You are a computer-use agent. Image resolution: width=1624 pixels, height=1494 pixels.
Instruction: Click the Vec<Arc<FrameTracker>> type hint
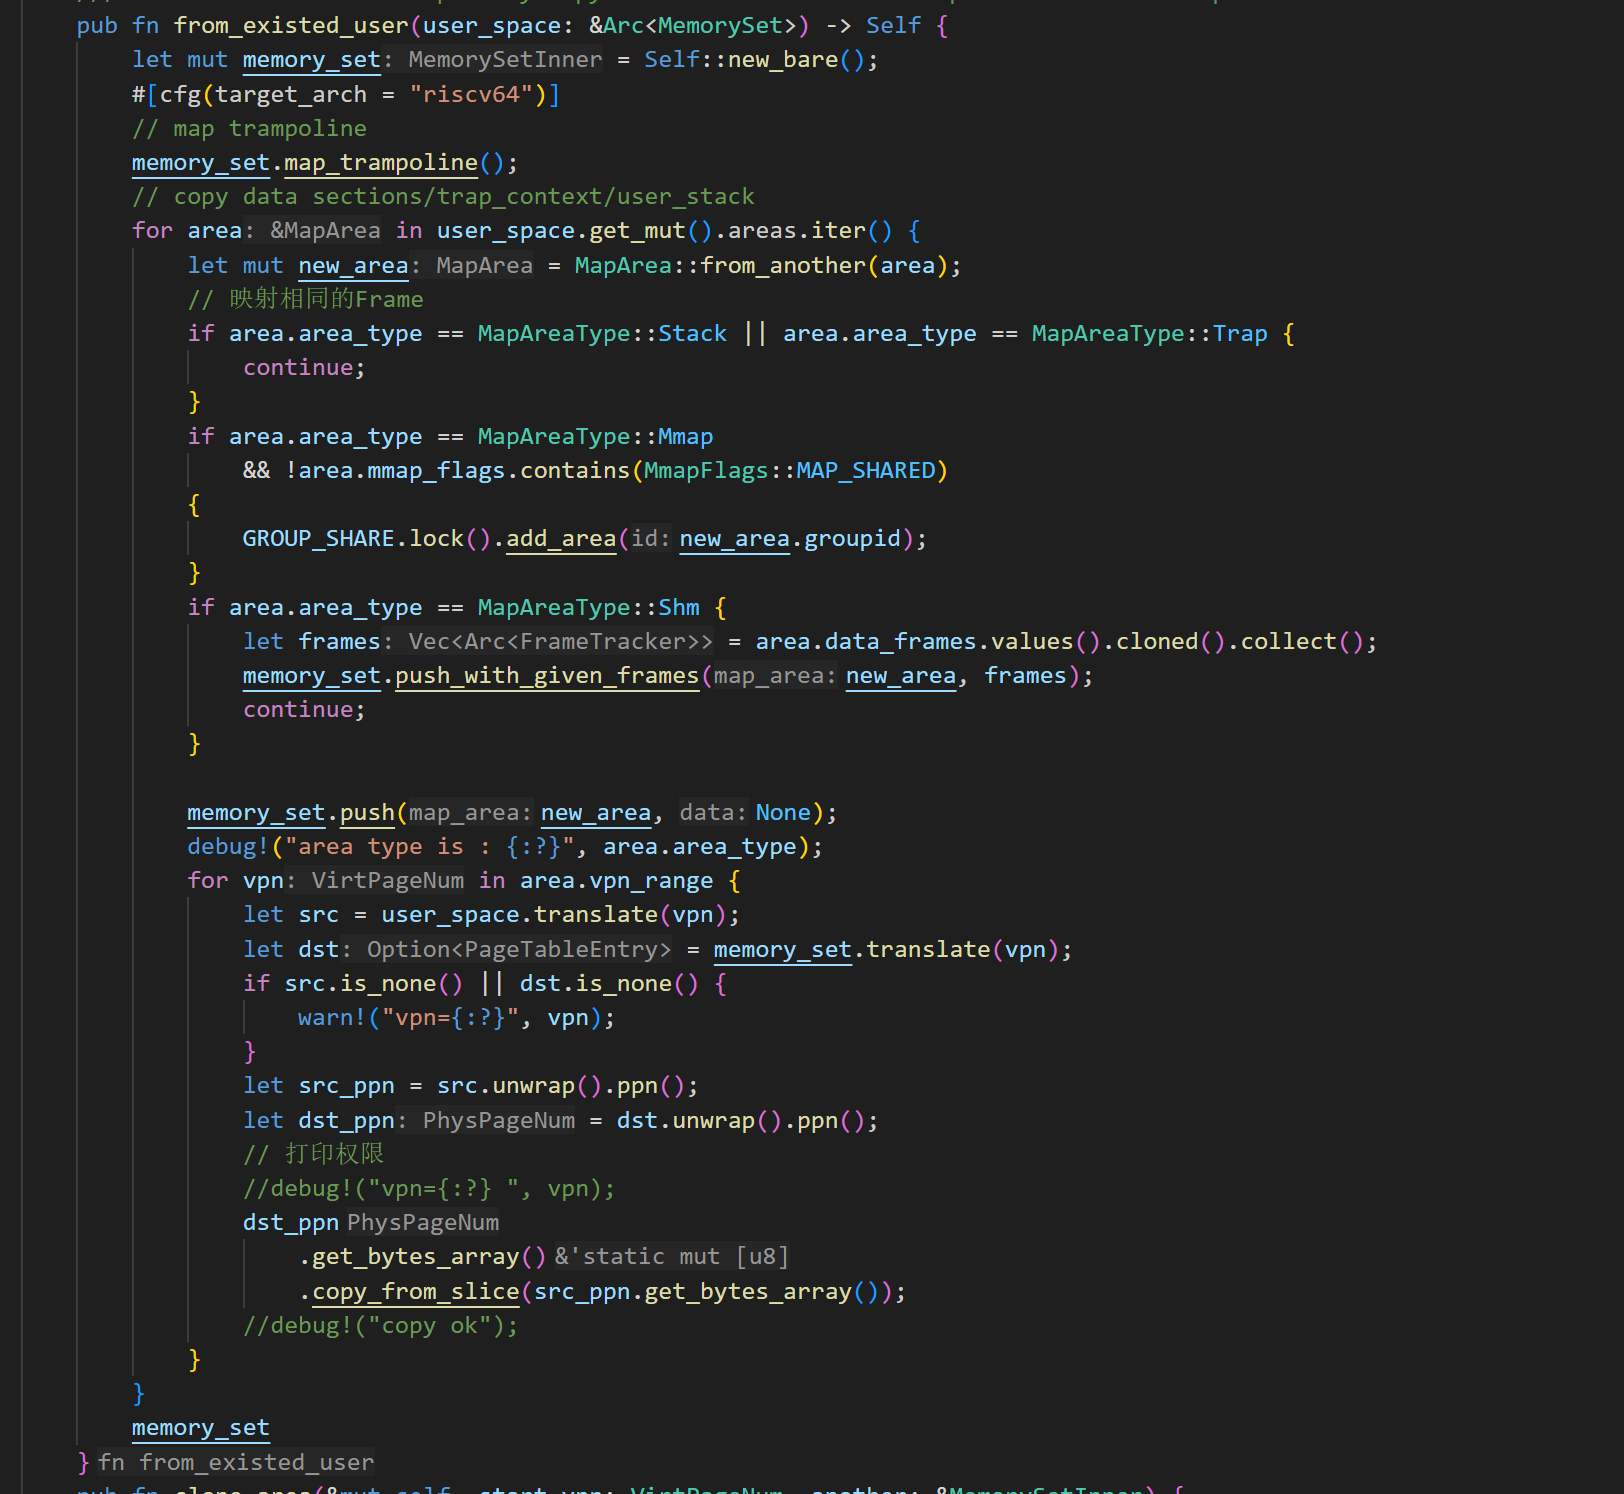point(560,642)
